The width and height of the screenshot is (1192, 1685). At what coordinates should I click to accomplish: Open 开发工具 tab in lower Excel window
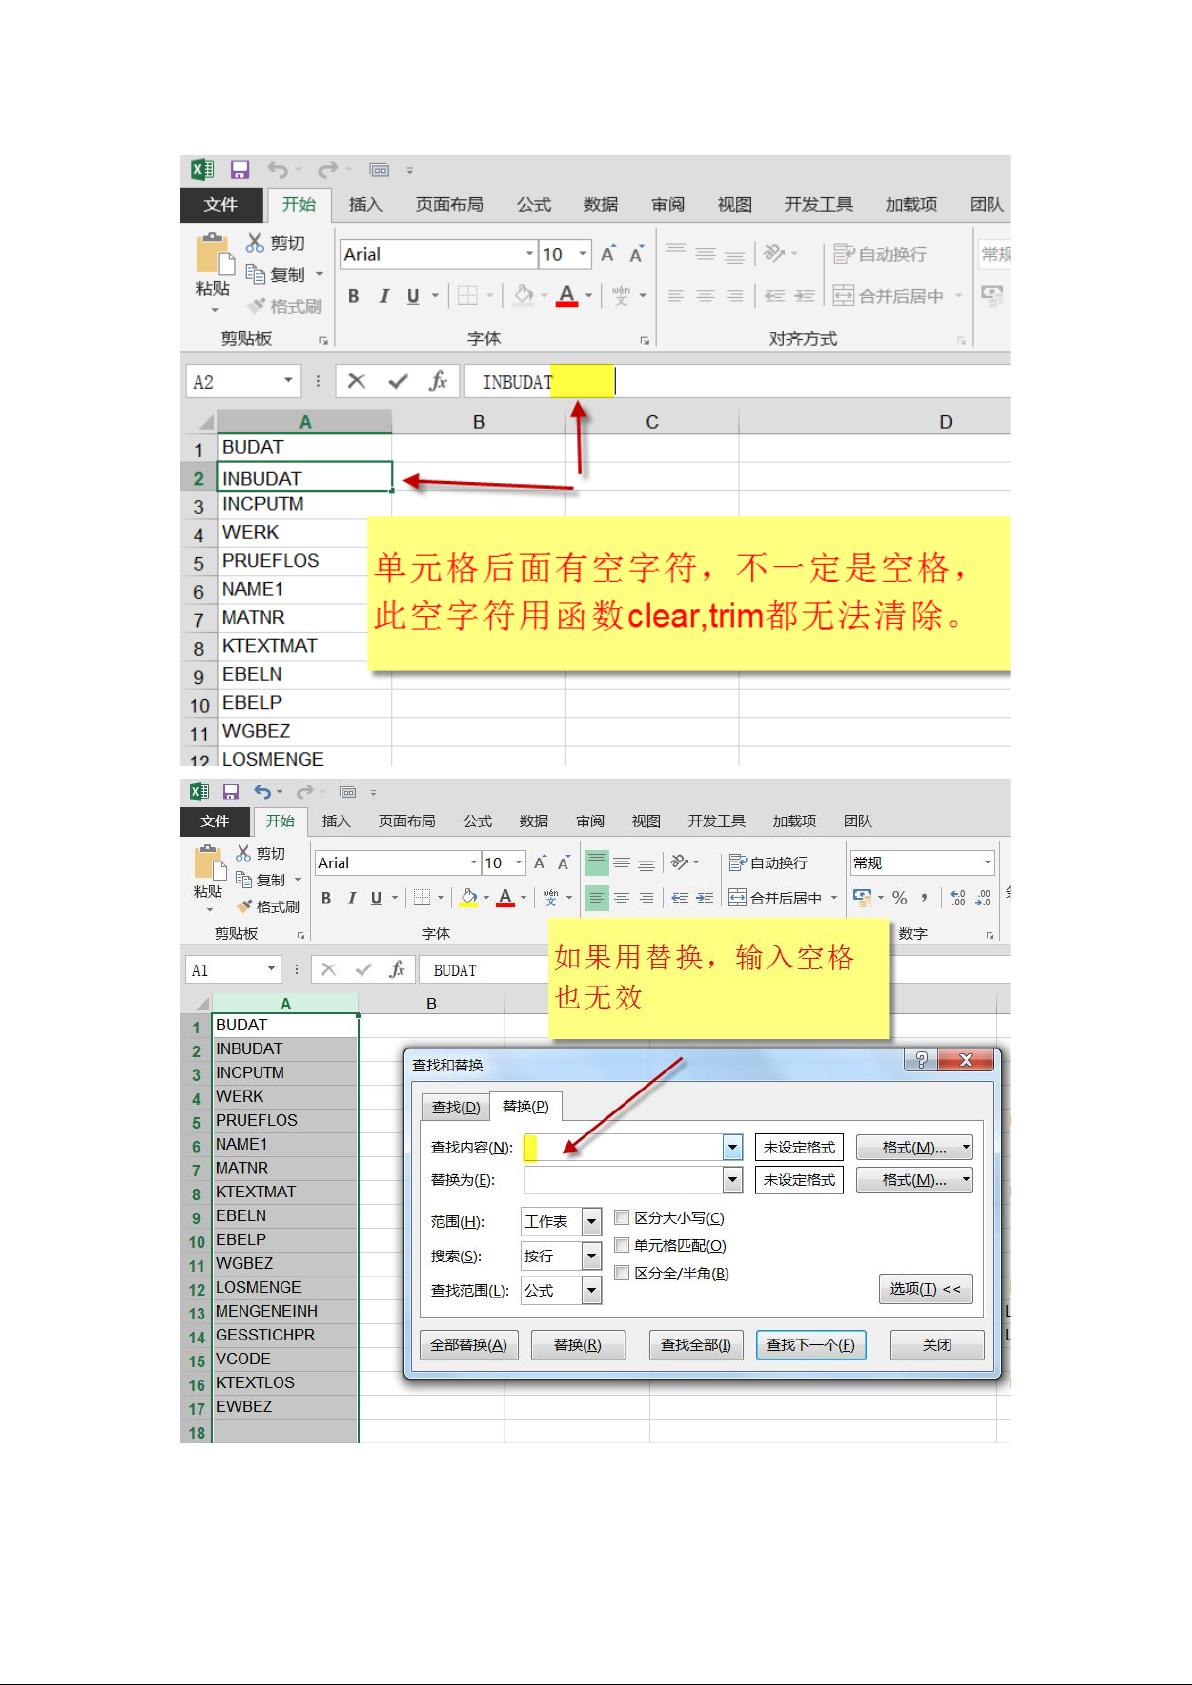click(x=717, y=821)
